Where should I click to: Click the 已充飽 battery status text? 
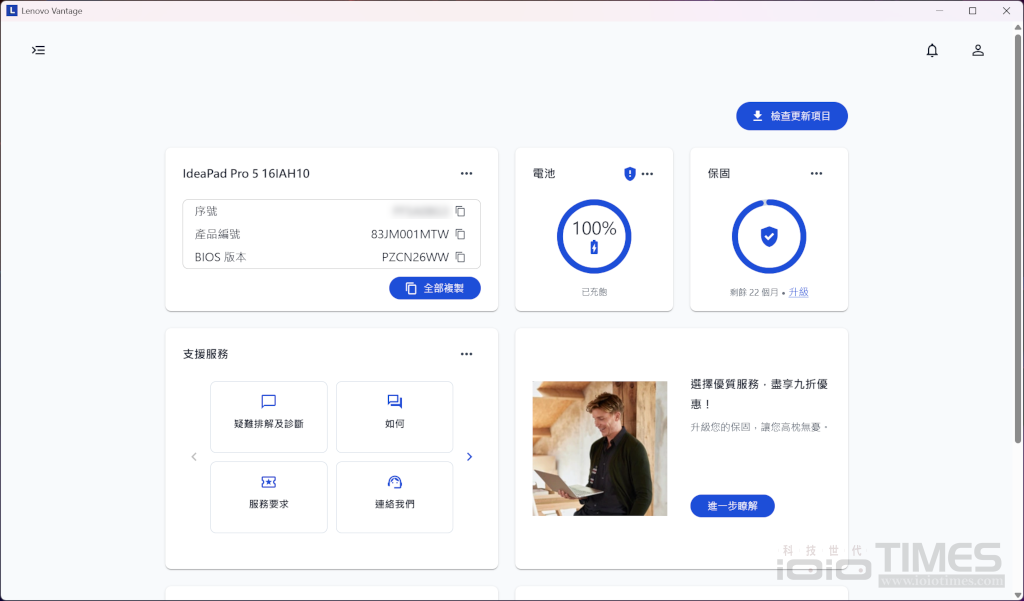click(594, 292)
